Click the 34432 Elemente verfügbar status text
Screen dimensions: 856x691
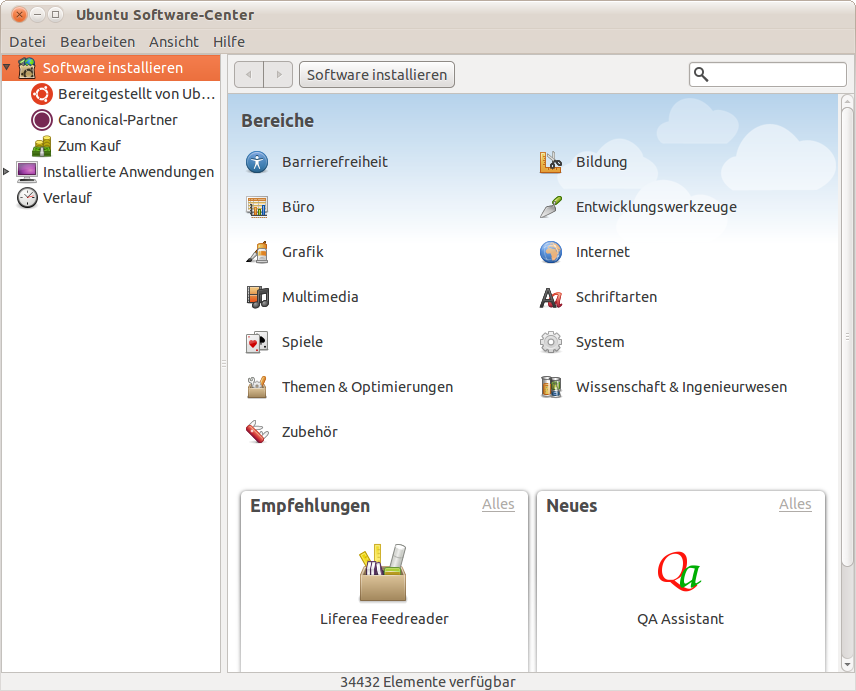pyautogui.click(x=428, y=682)
